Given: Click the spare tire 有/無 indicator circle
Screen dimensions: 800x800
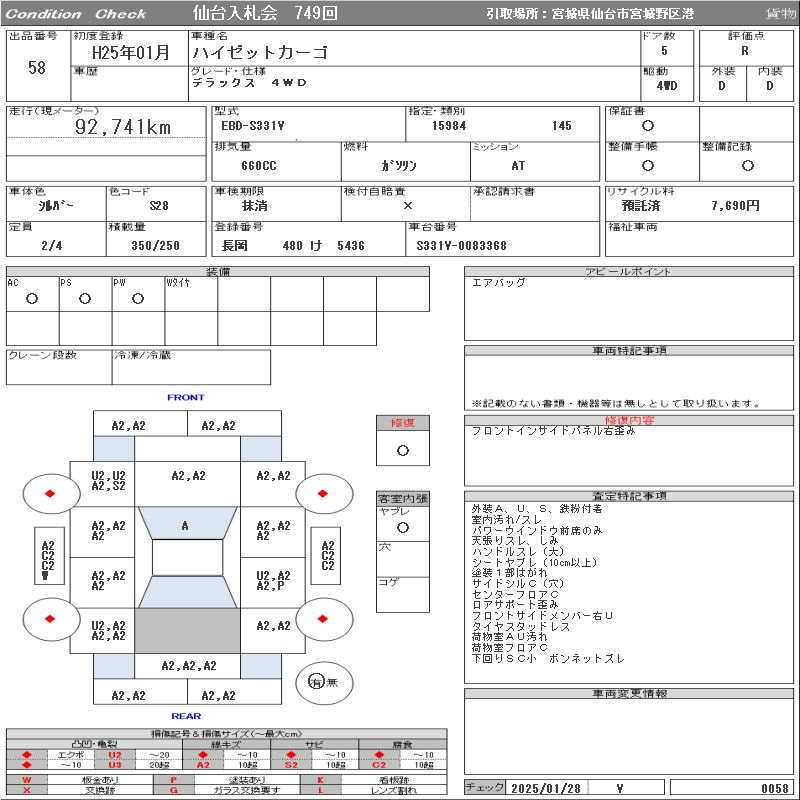Looking at the screenshot, I should pyautogui.click(x=316, y=682).
